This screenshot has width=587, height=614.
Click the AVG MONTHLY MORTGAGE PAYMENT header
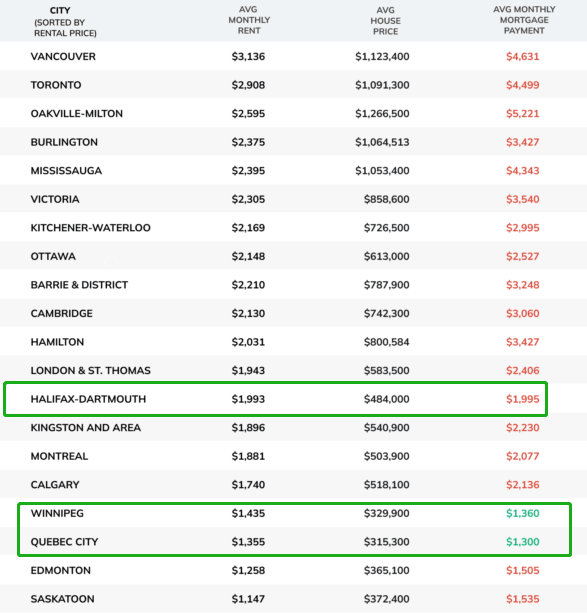[x=524, y=20]
